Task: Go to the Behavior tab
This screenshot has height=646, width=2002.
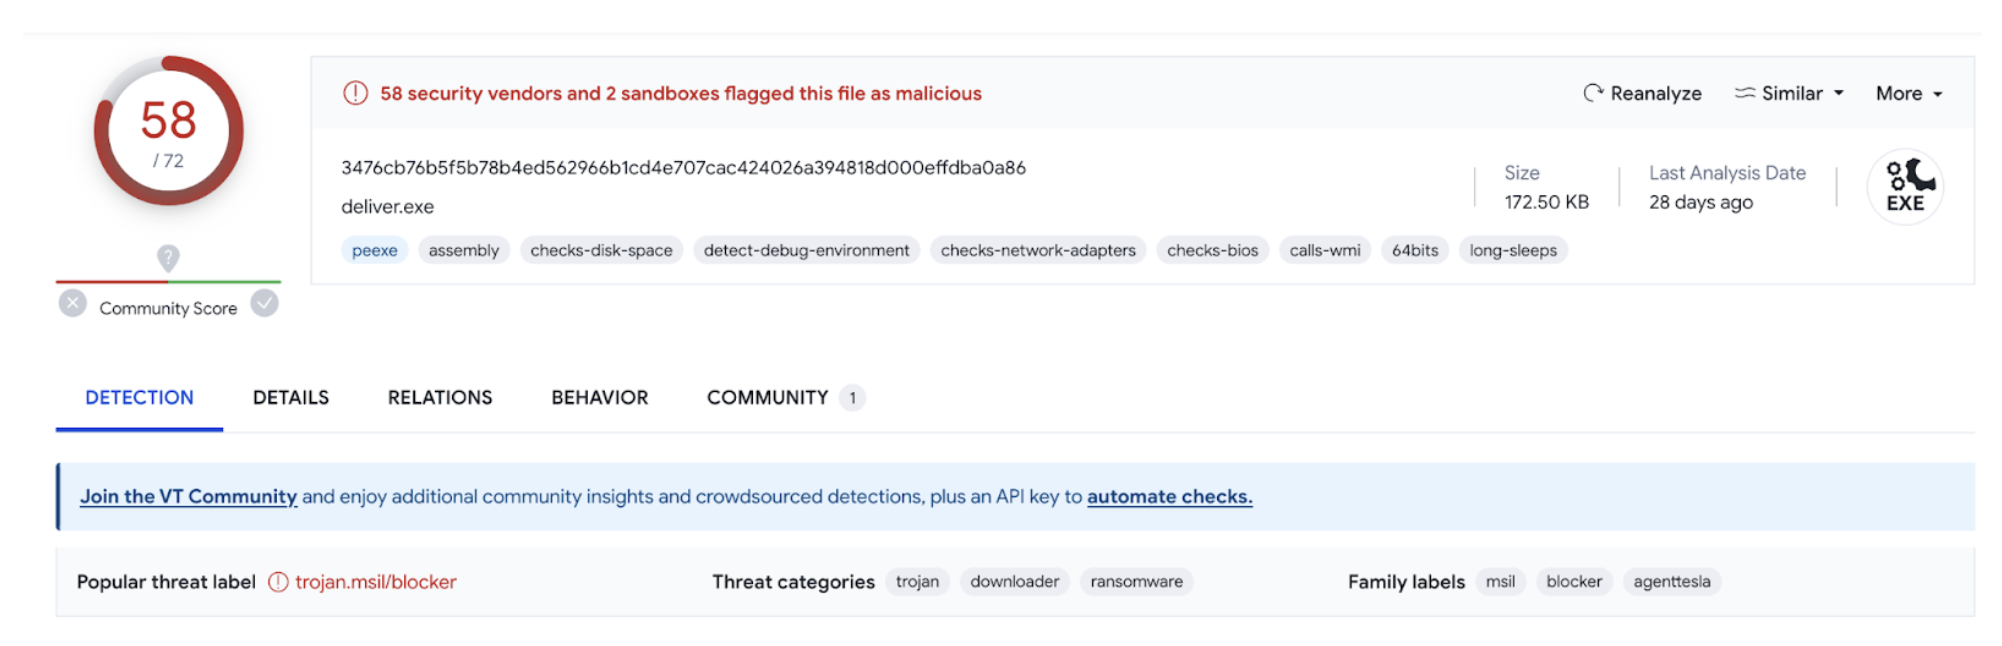Action: point(599,398)
